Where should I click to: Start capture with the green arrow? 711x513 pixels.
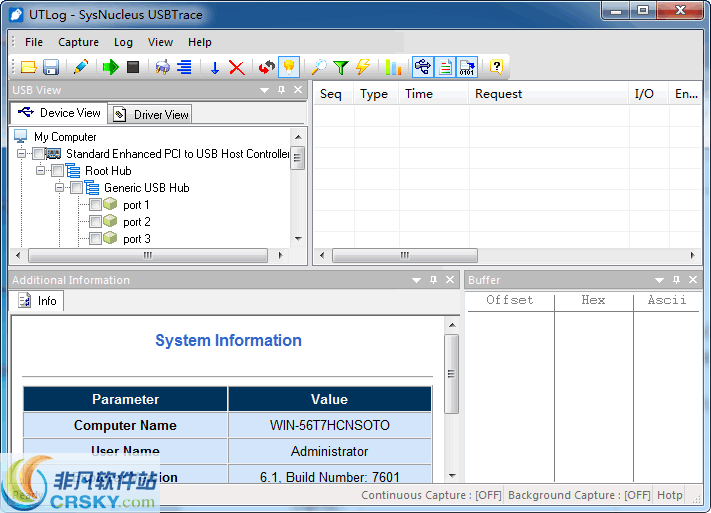pyautogui.click(x=110, y=67)
